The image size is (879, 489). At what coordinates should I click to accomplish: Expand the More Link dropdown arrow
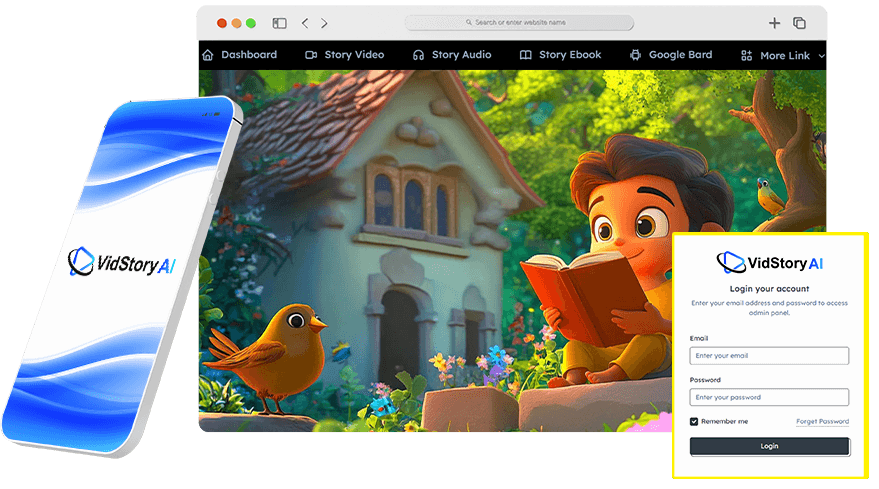821,56
